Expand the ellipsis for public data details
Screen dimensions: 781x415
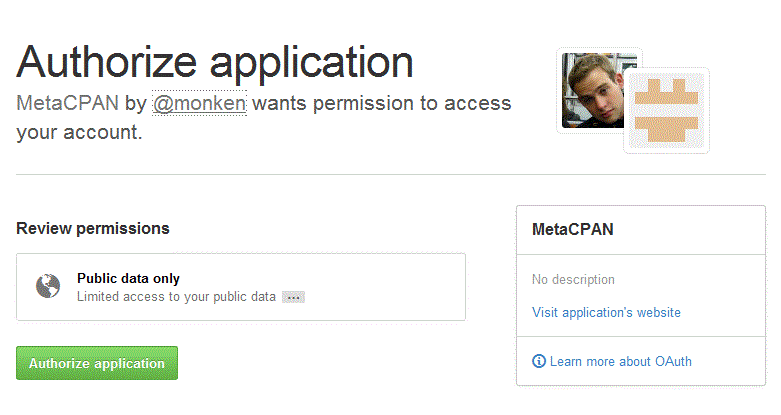pos(293,297)
